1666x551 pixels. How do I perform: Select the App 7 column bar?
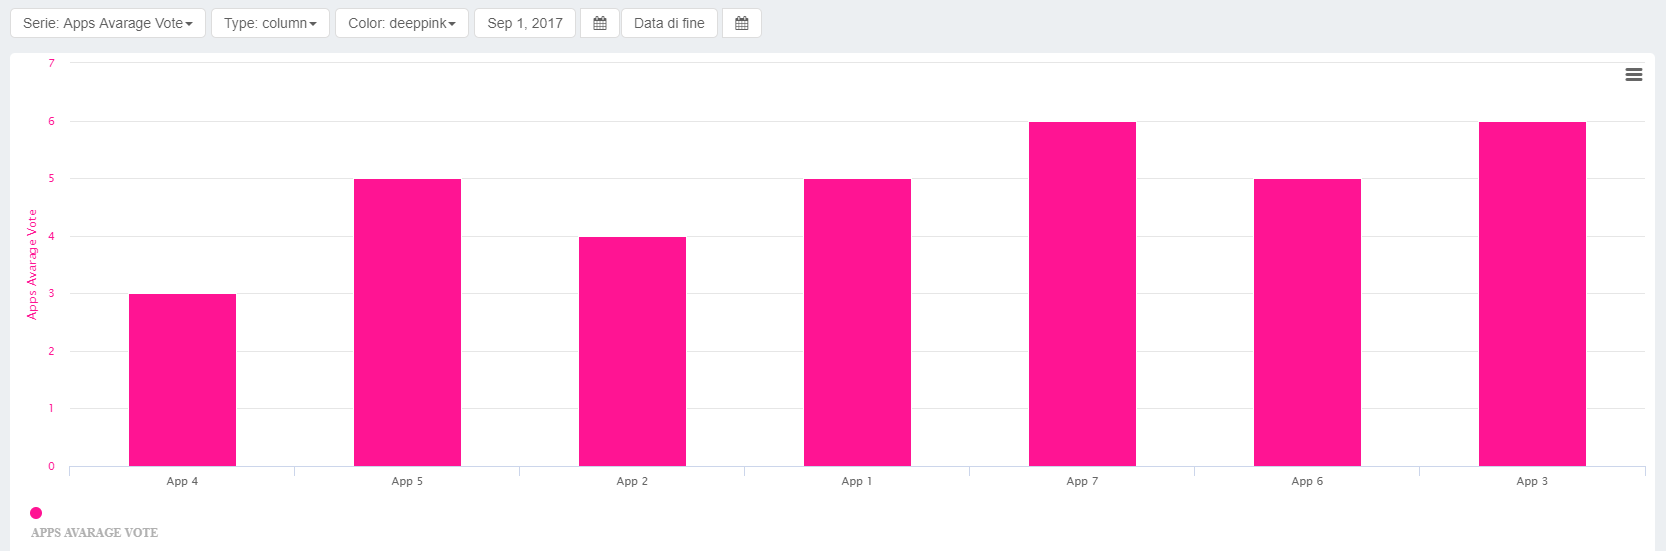(1082, 294)
